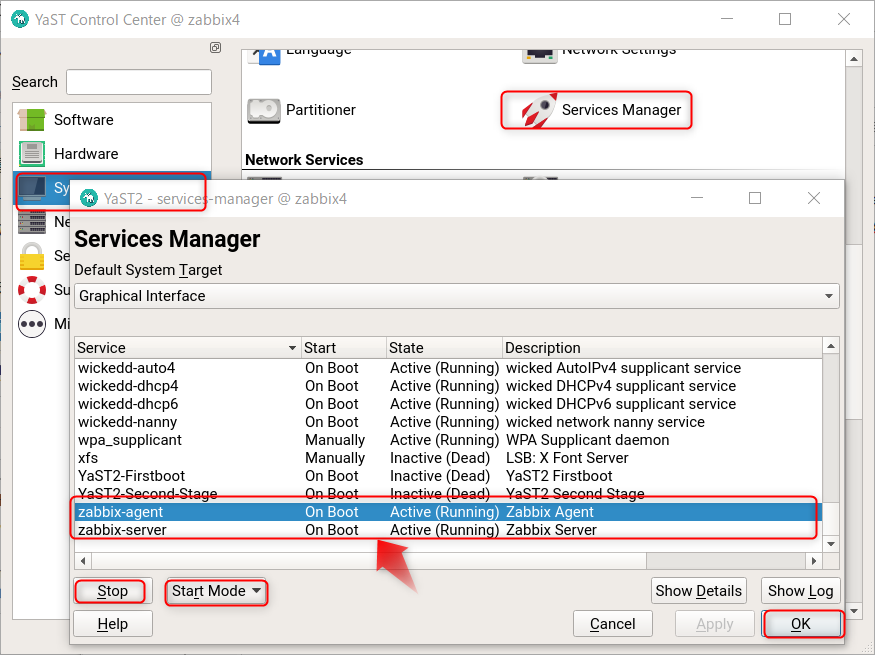Sort by the Description column header
This screenshot has width=875, height=655.
pos(662,348)
